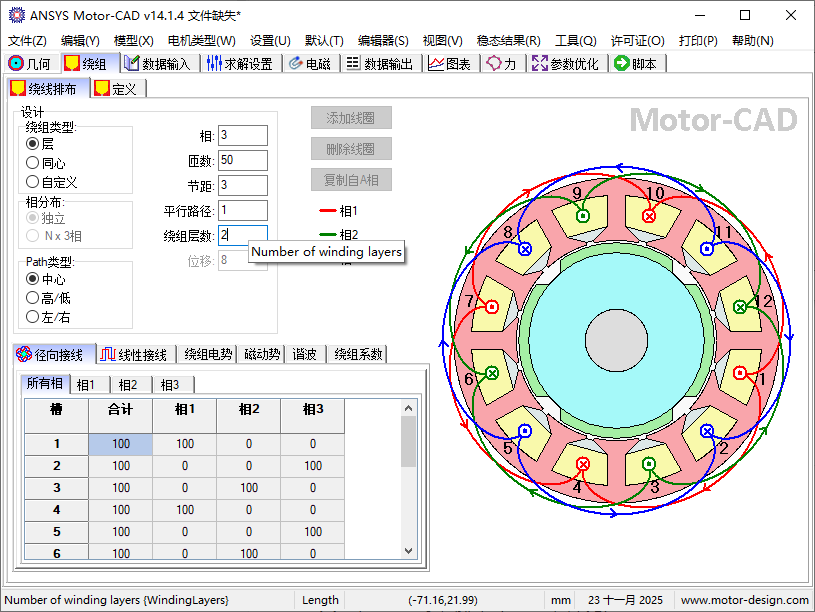This screenshot has width=815, height=612.
Task: Open the 设置(U) menu
Action: click(x=270, y=41)
